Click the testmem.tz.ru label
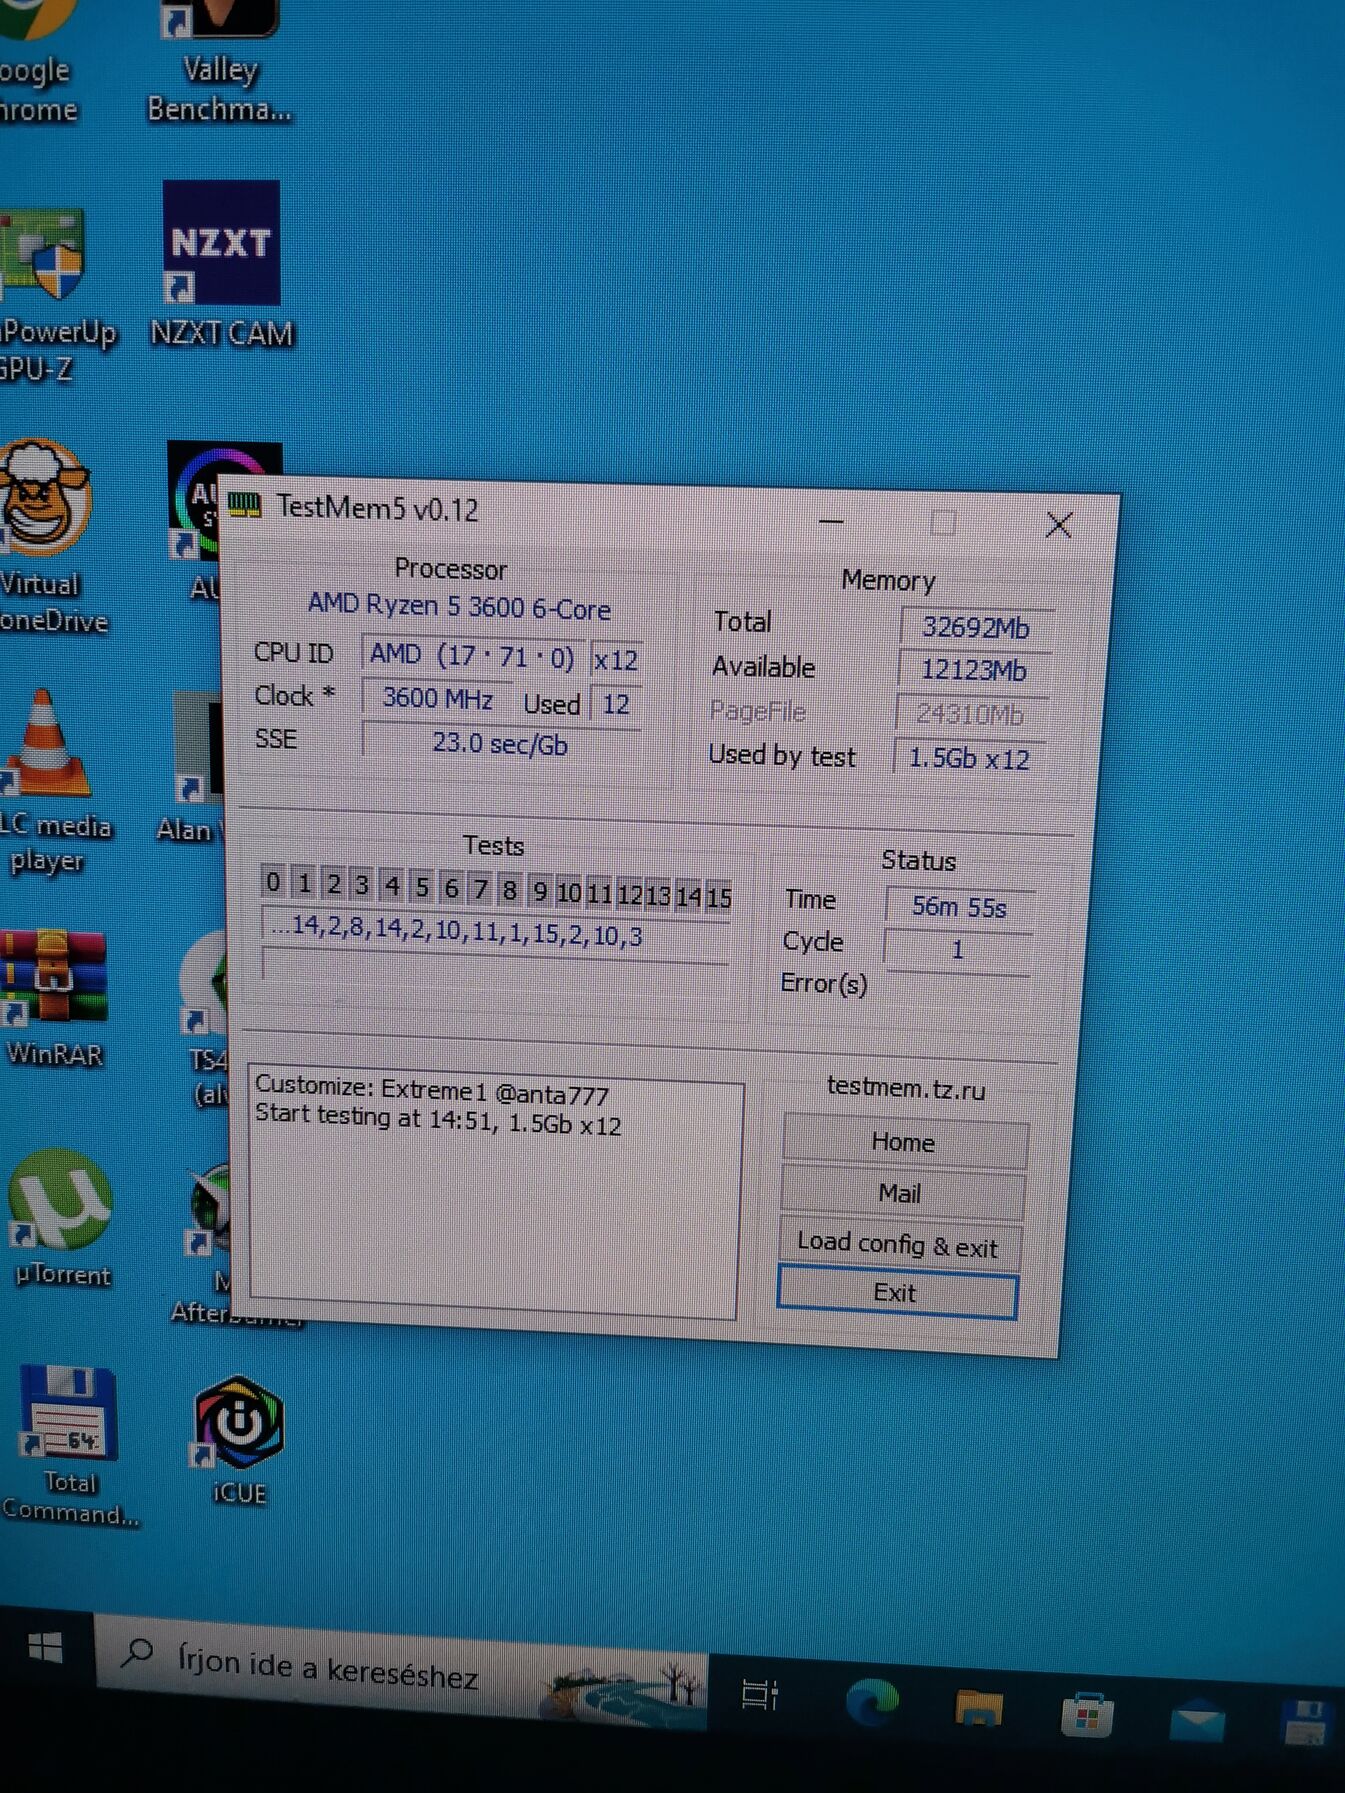1345x1793 pixels. (906, 1088)
